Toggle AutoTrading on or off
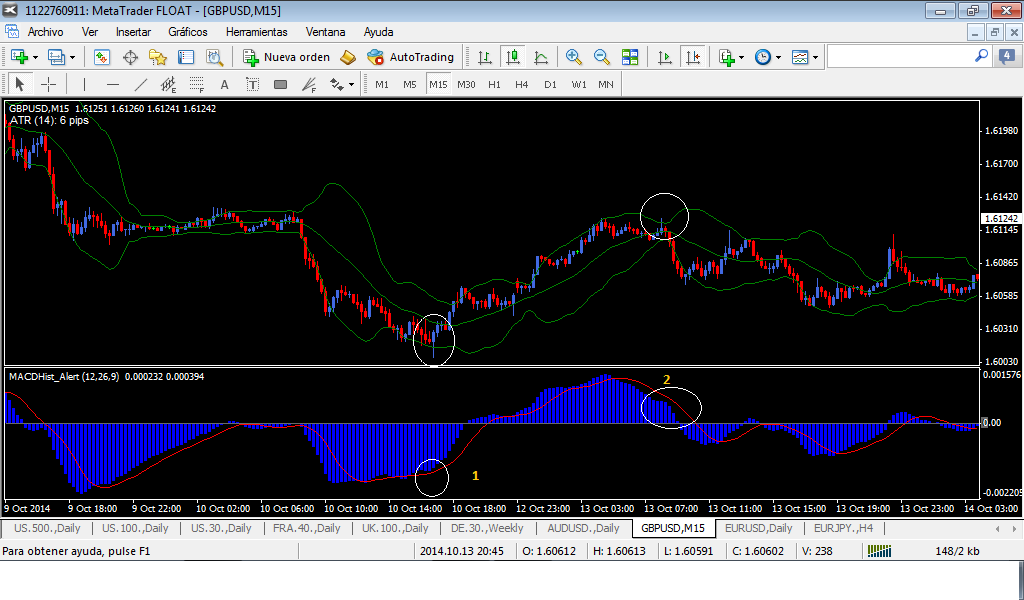Screen dimensions: 1024x600 click(410, 57)
